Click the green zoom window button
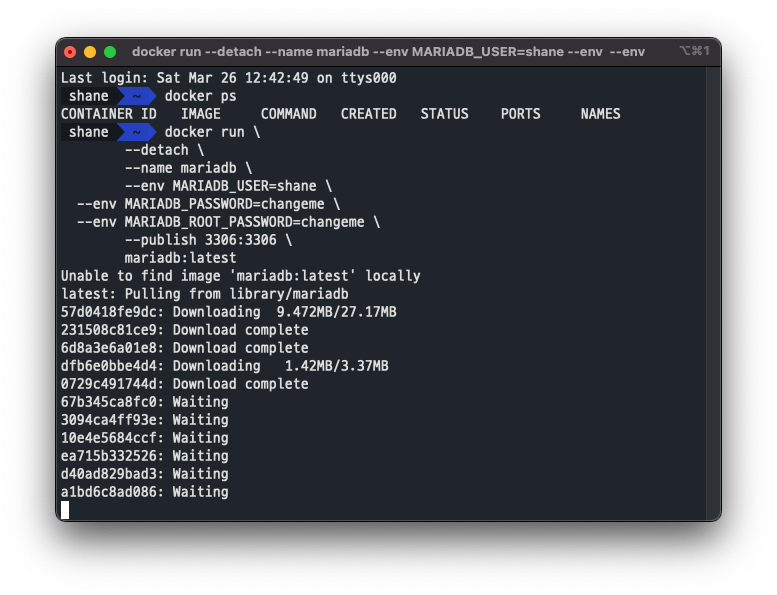This screenshot has width=777, height=595. pyautogui.click(x=110, y=52)
